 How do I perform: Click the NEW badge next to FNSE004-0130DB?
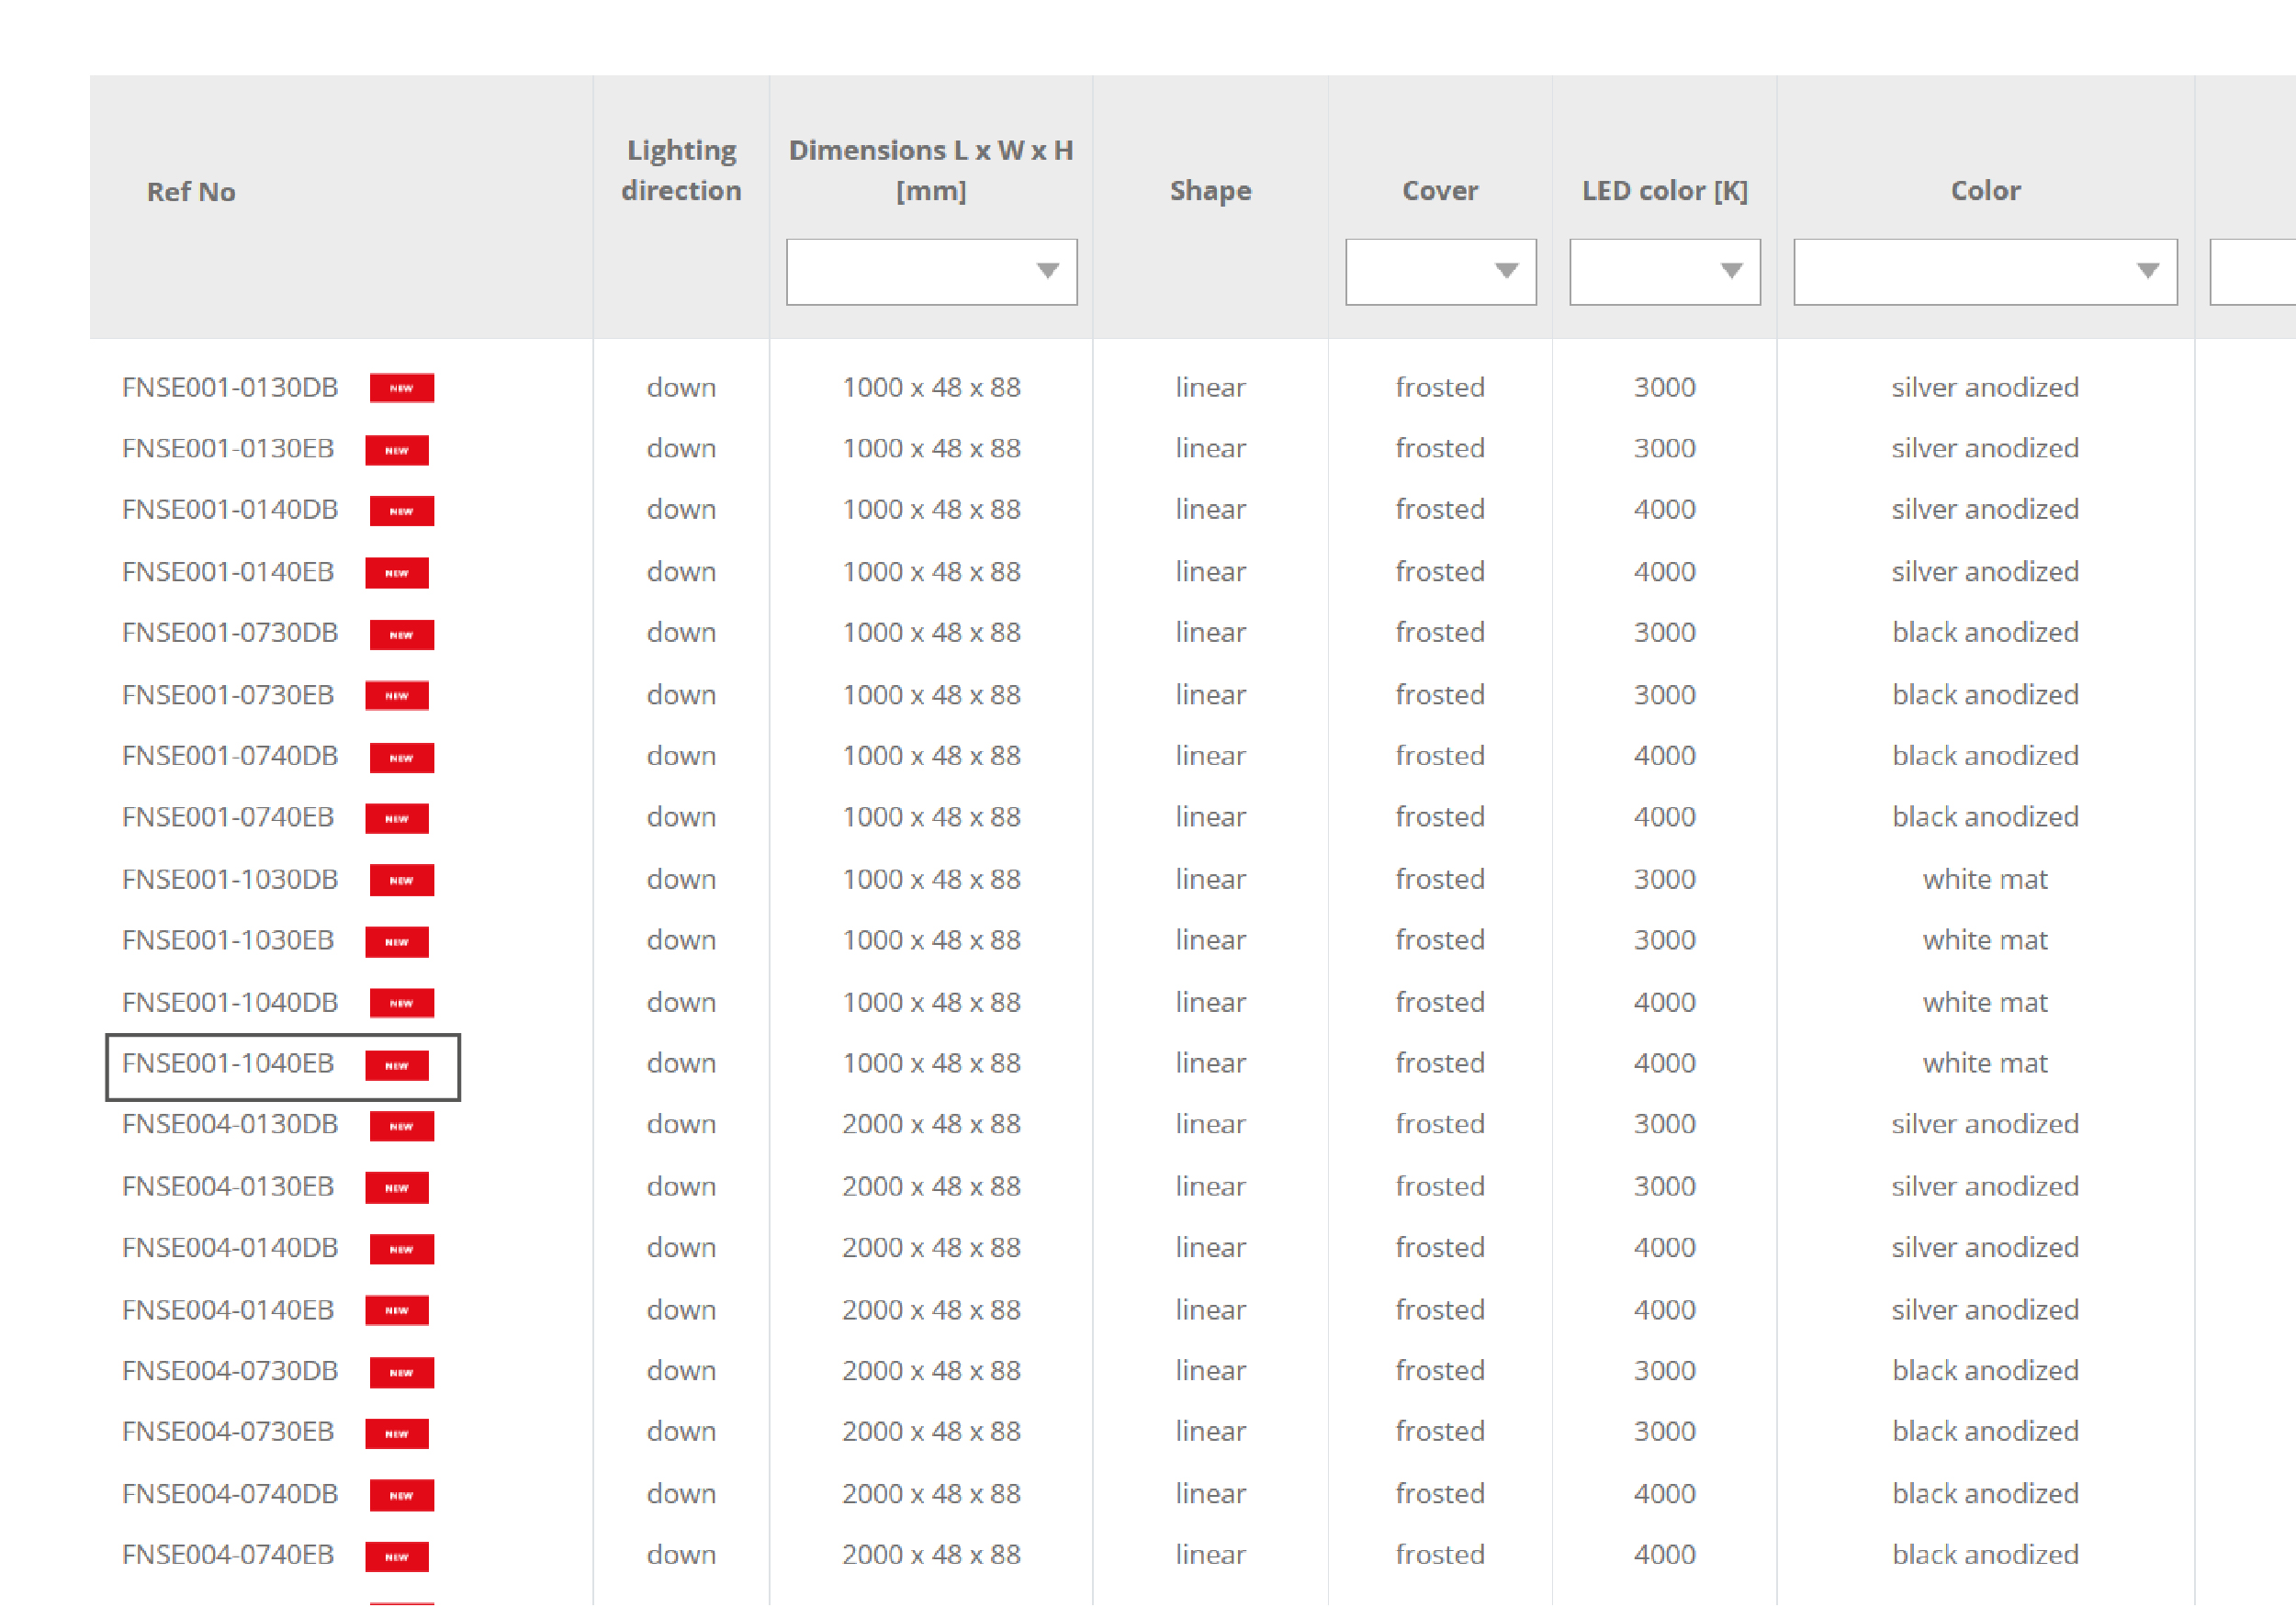click(x=401, y=1126)
